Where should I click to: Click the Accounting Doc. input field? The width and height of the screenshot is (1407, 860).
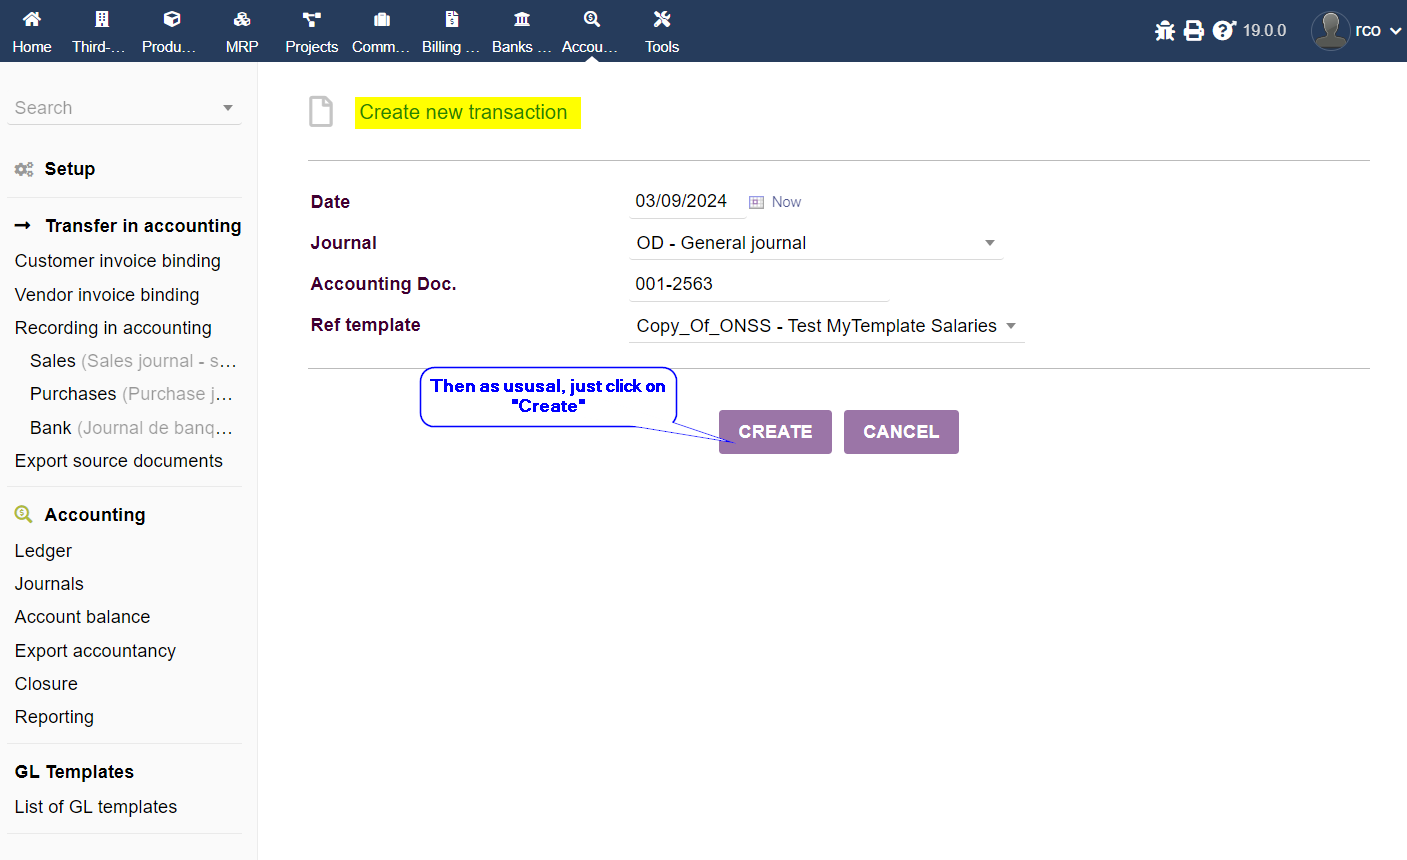[x=758, y=284]
